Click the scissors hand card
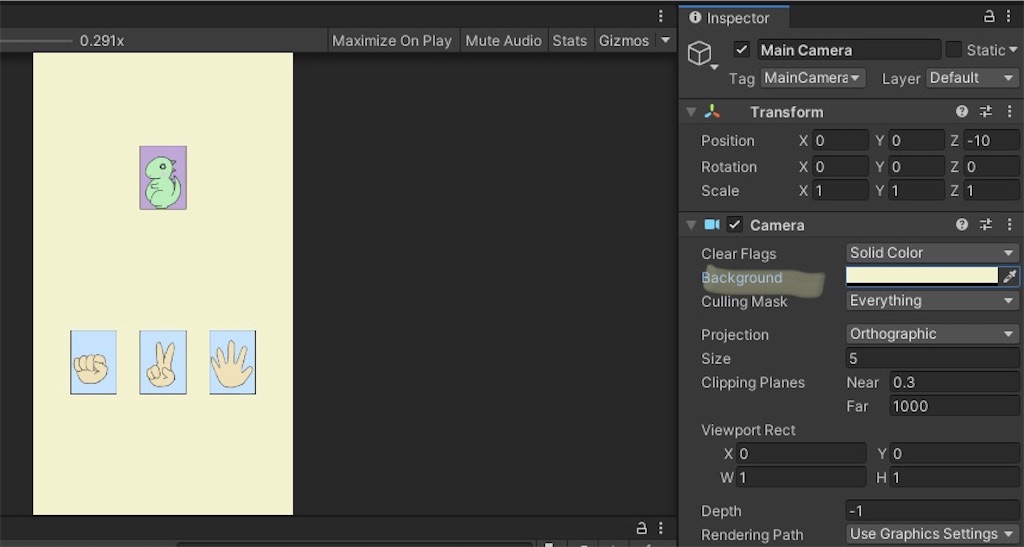 point(163,362)
